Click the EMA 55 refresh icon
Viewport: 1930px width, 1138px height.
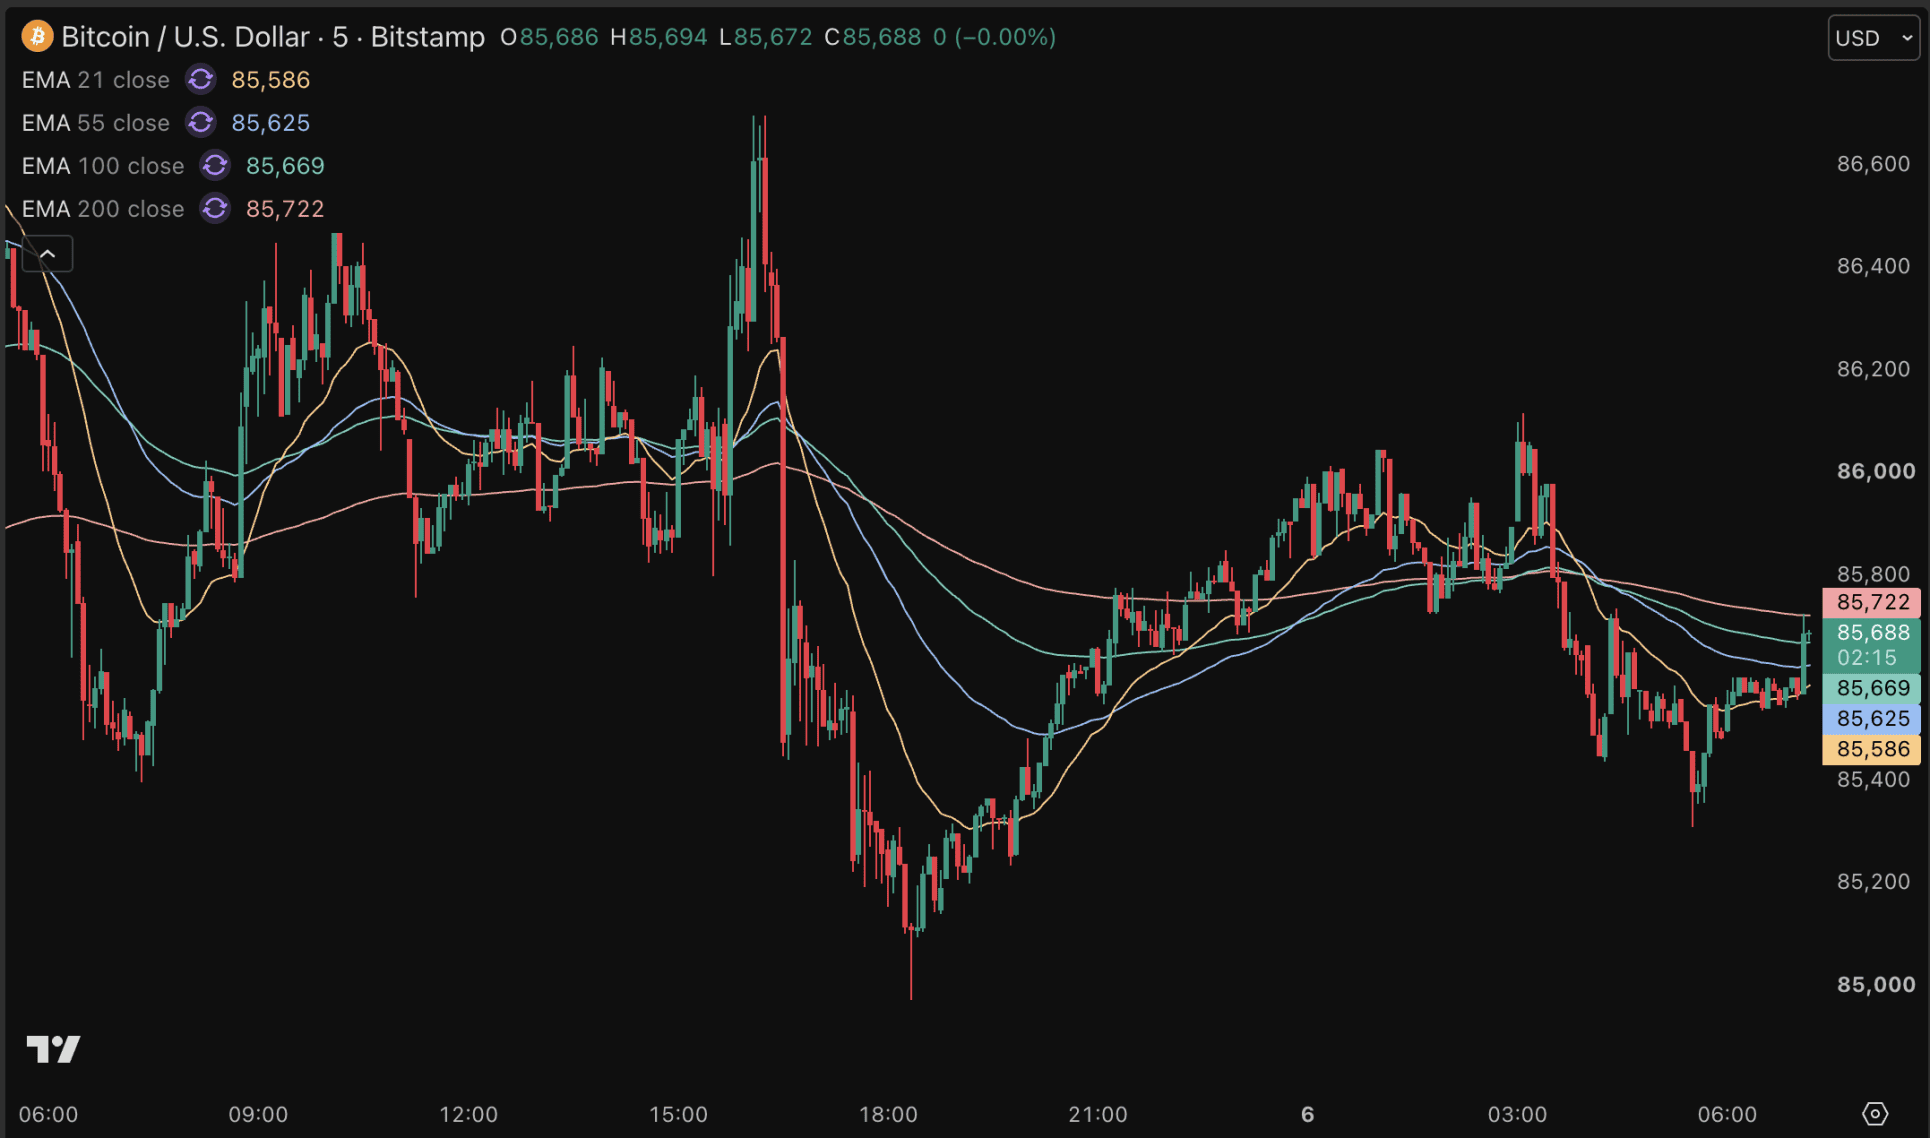201,123
